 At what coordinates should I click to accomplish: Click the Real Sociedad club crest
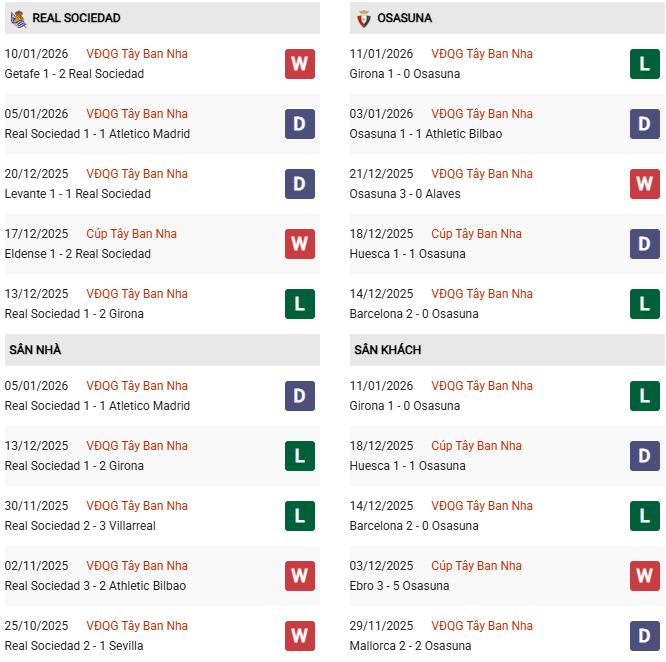19,18
